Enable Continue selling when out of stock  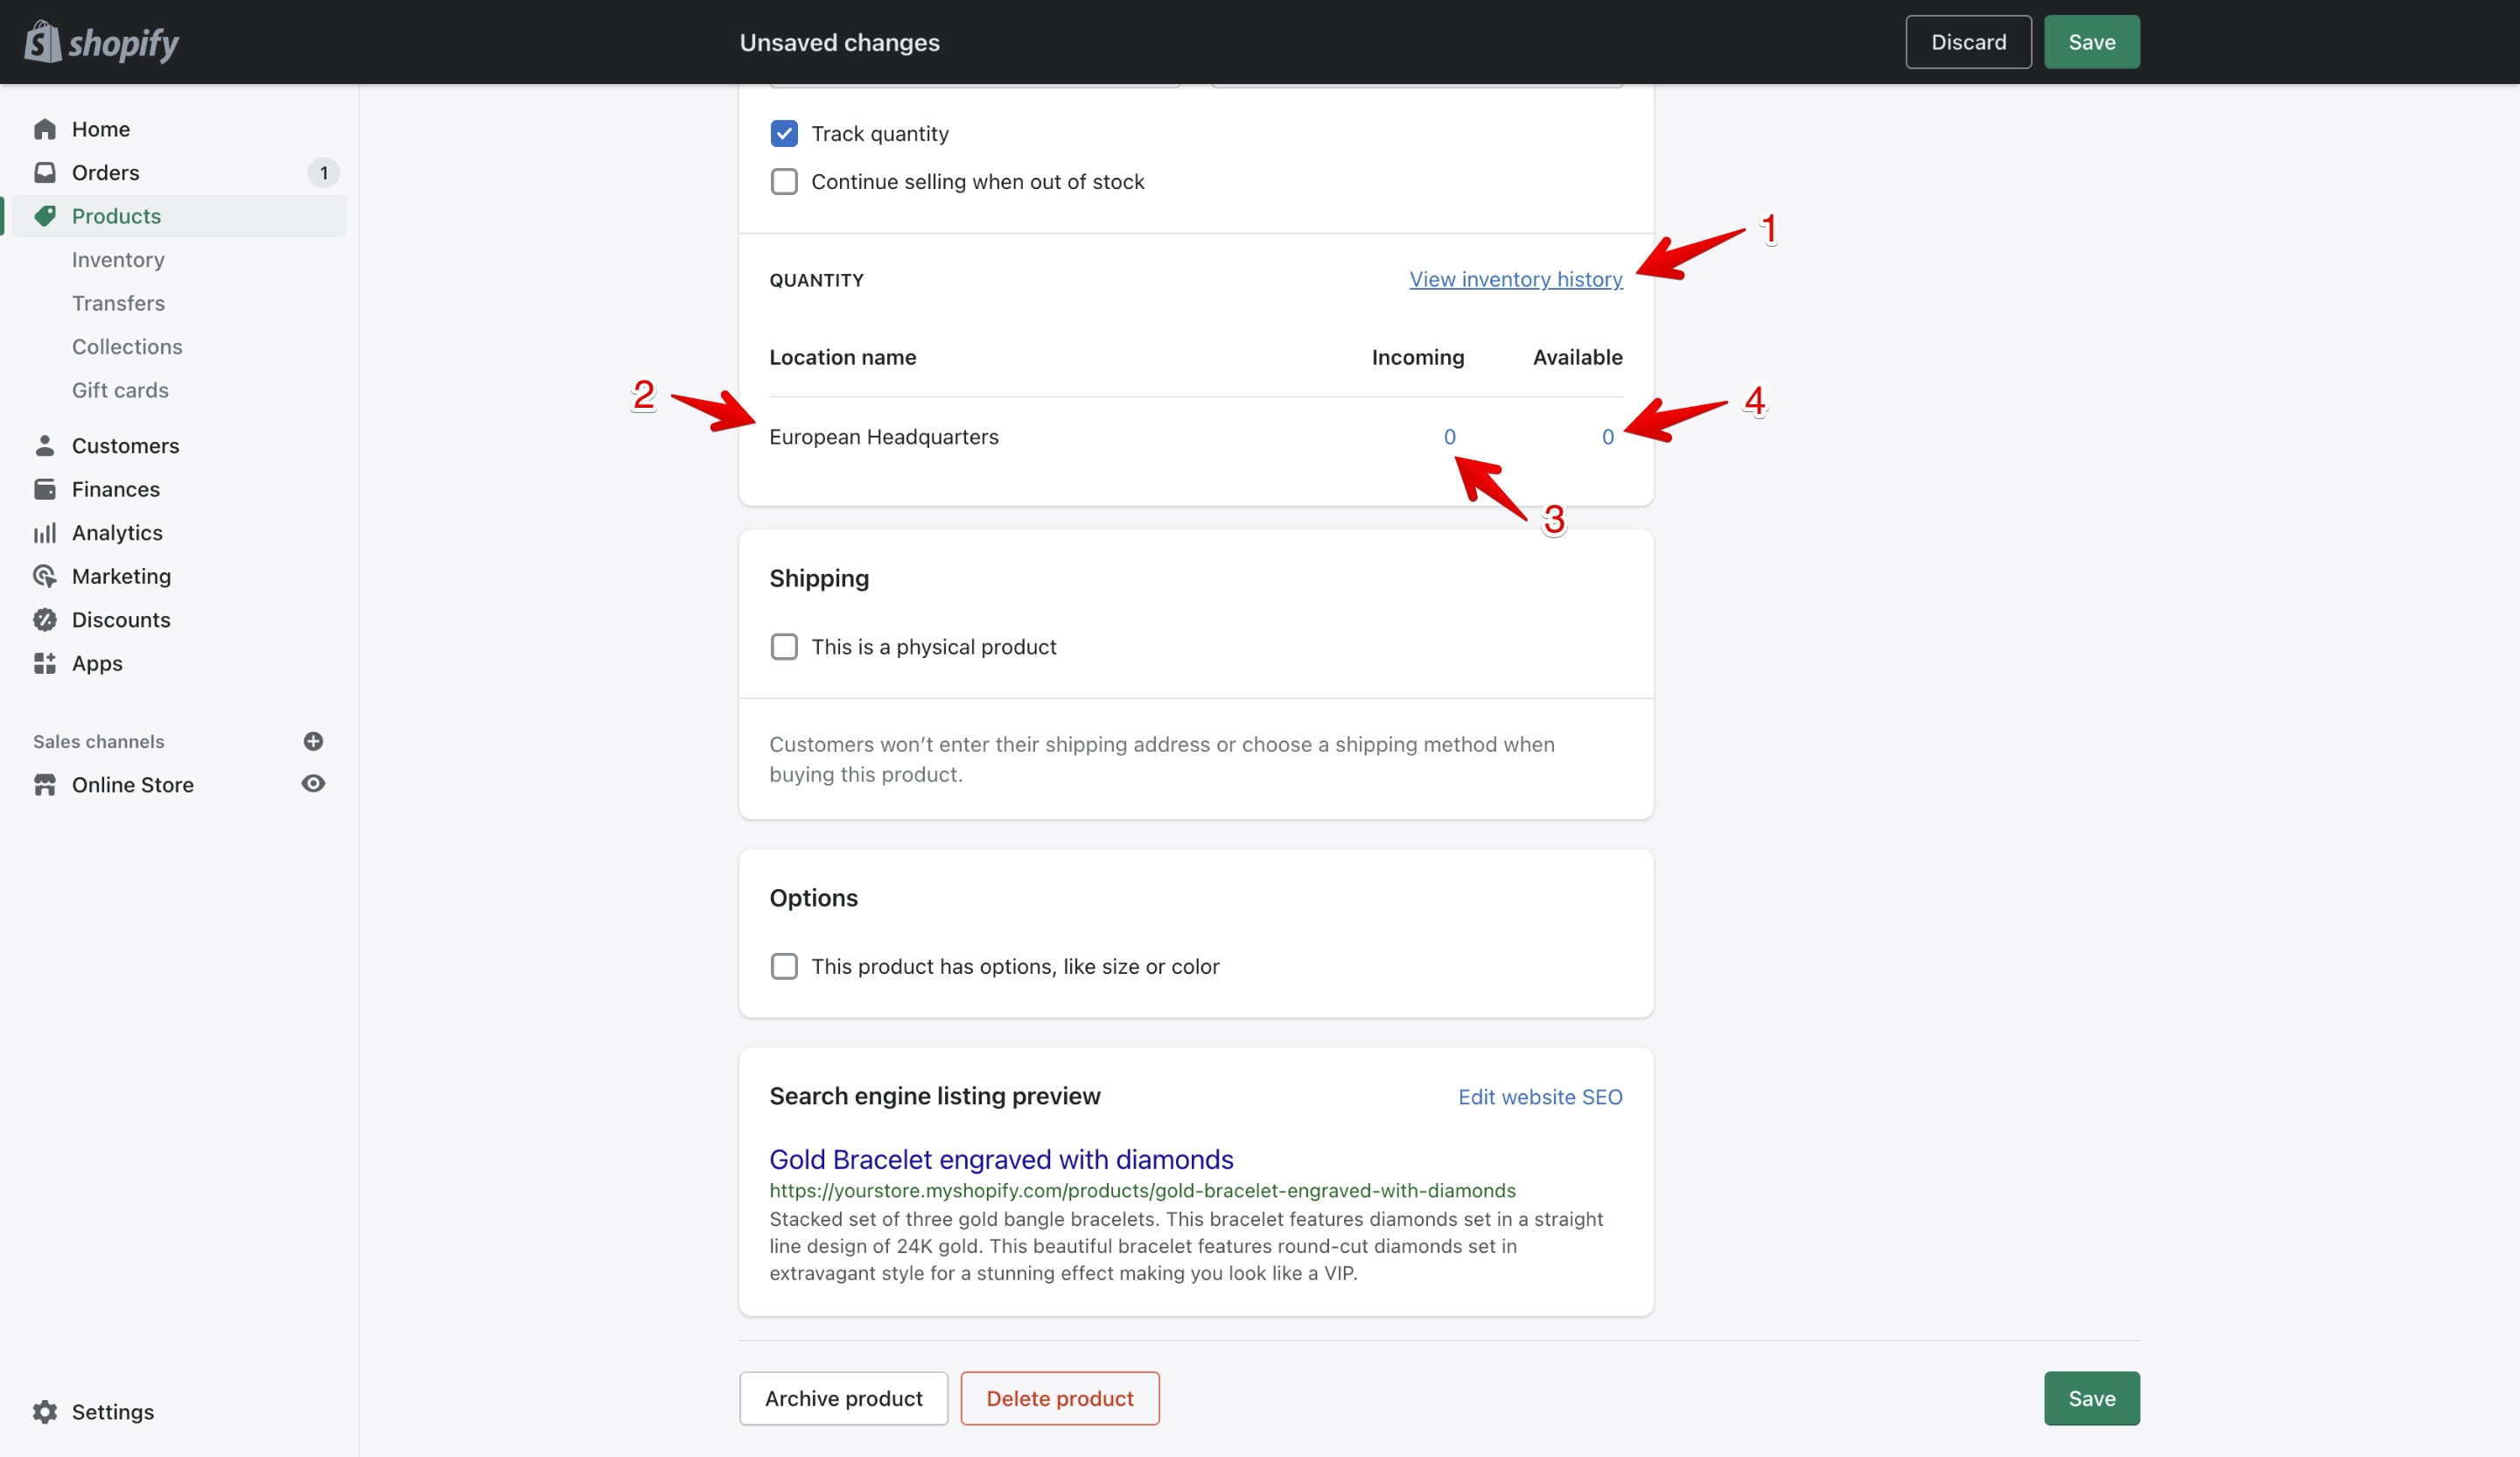point(784,181)
